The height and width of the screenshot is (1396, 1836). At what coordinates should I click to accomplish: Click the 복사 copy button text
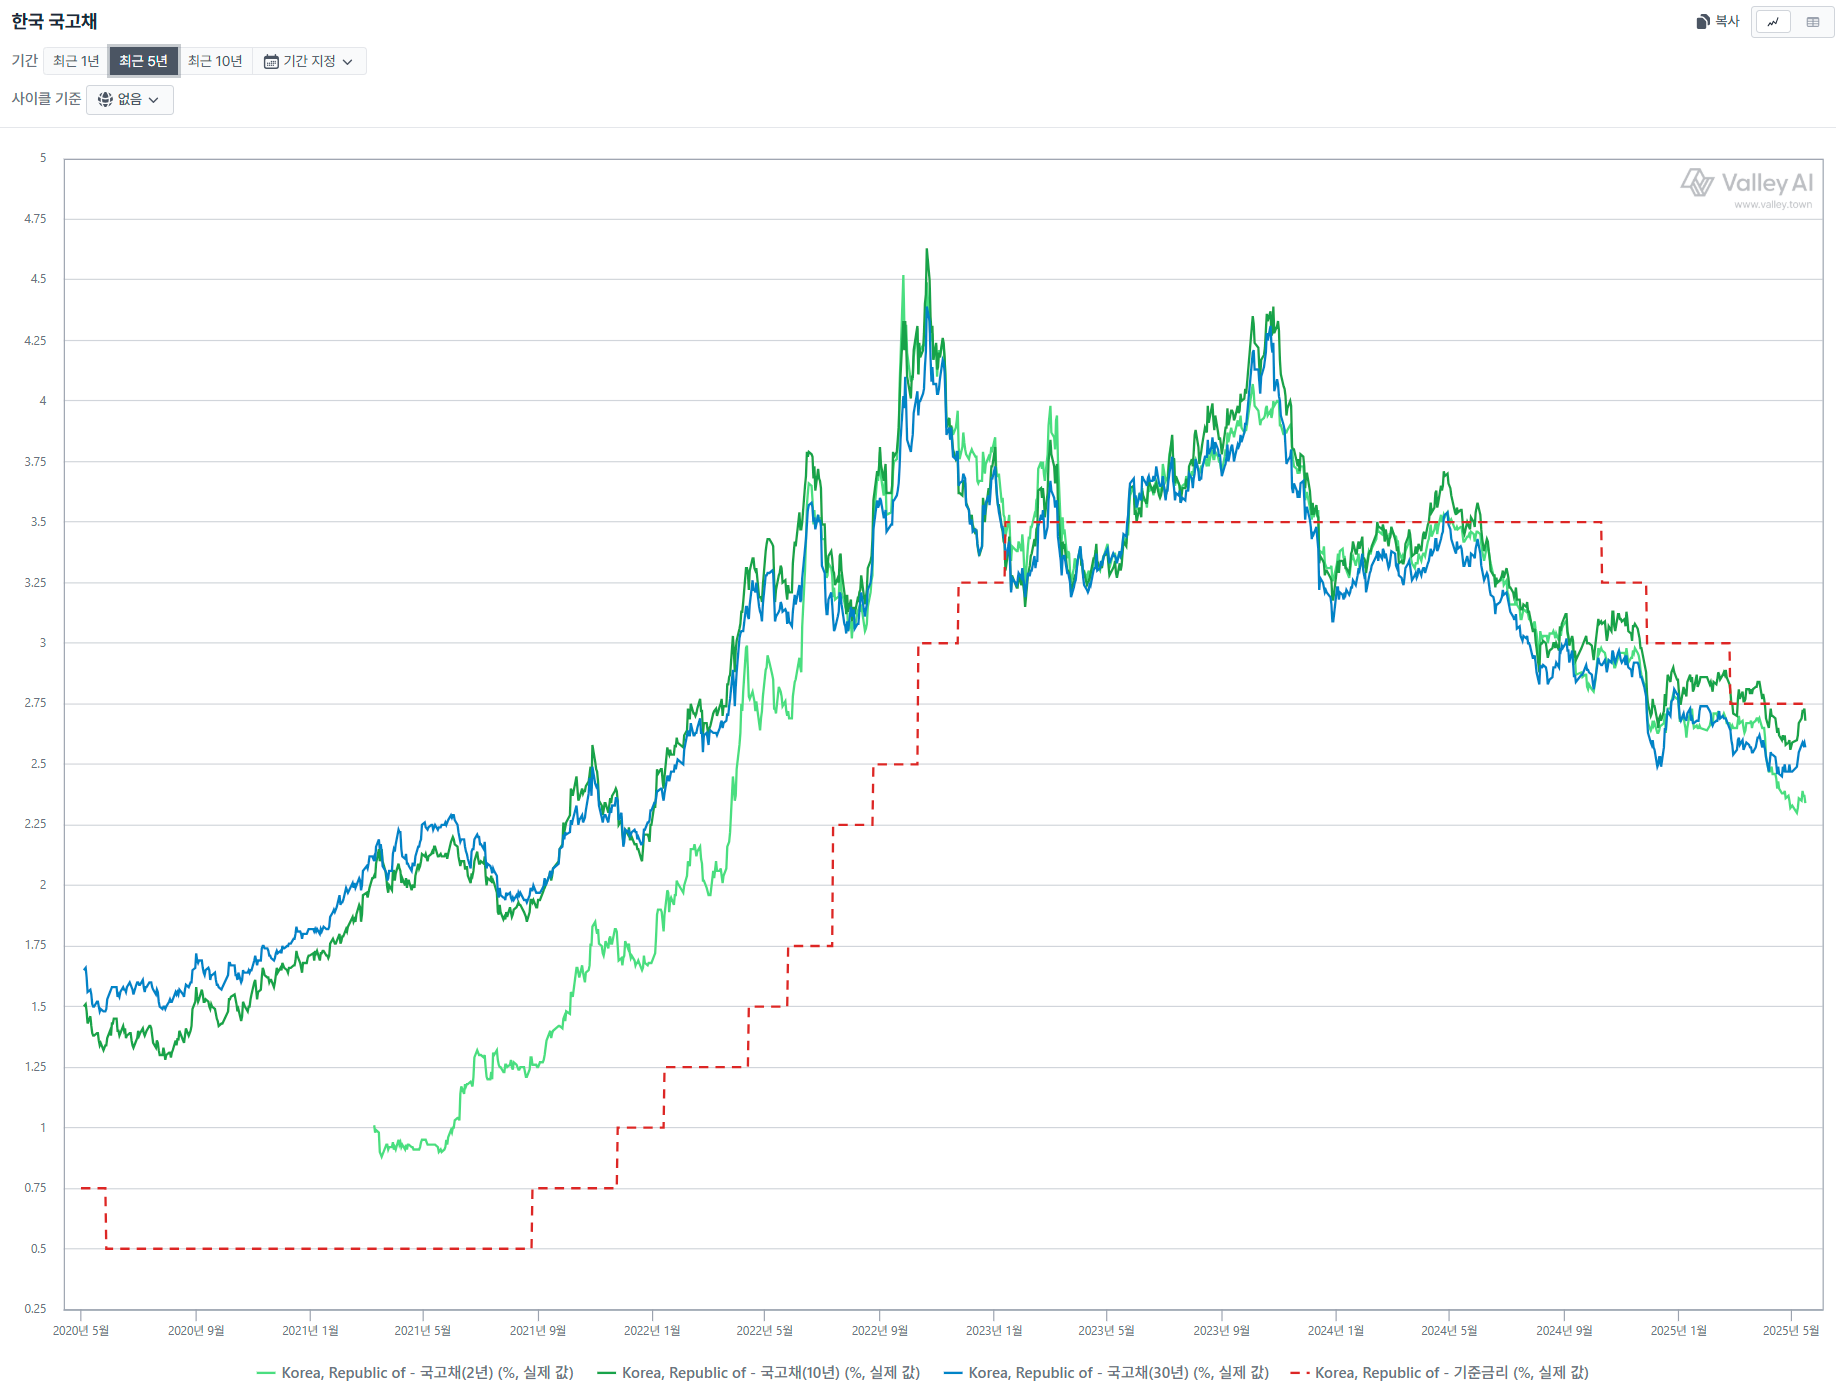pyautogui.click(x=1728, y=21)
